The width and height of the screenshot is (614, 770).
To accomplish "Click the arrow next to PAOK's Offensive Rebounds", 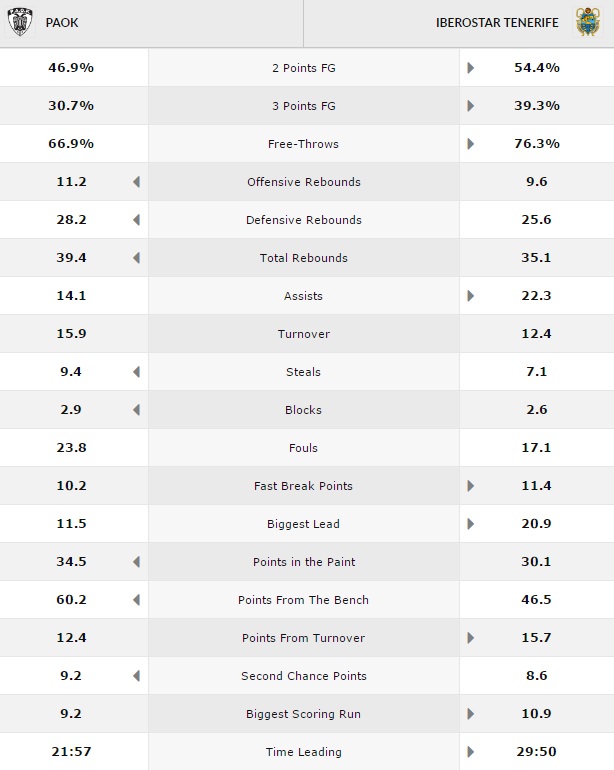I will 136,182.
